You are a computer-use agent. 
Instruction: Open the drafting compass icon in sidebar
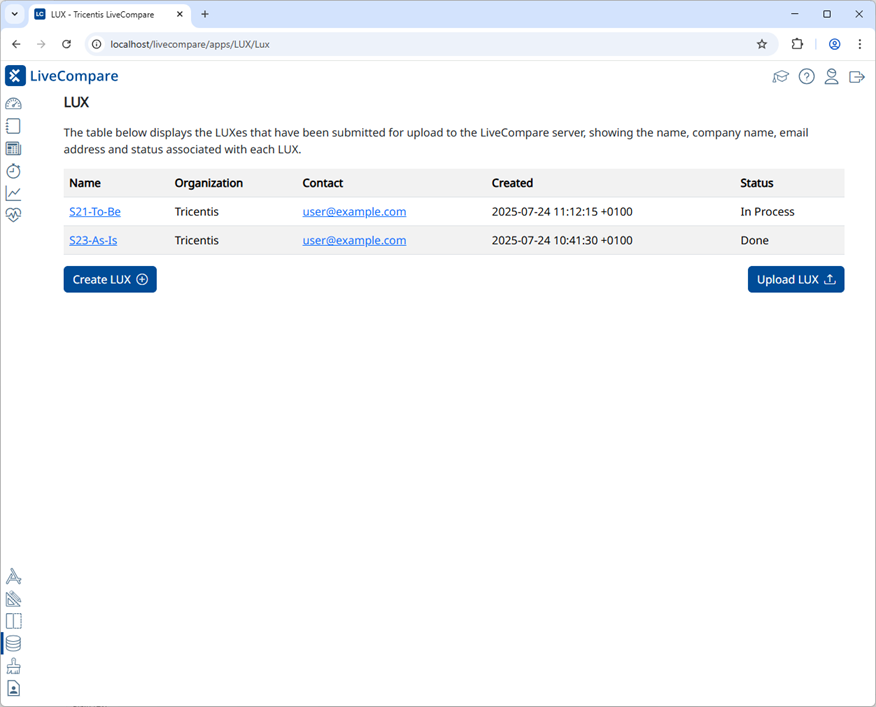tap(13, 577)
